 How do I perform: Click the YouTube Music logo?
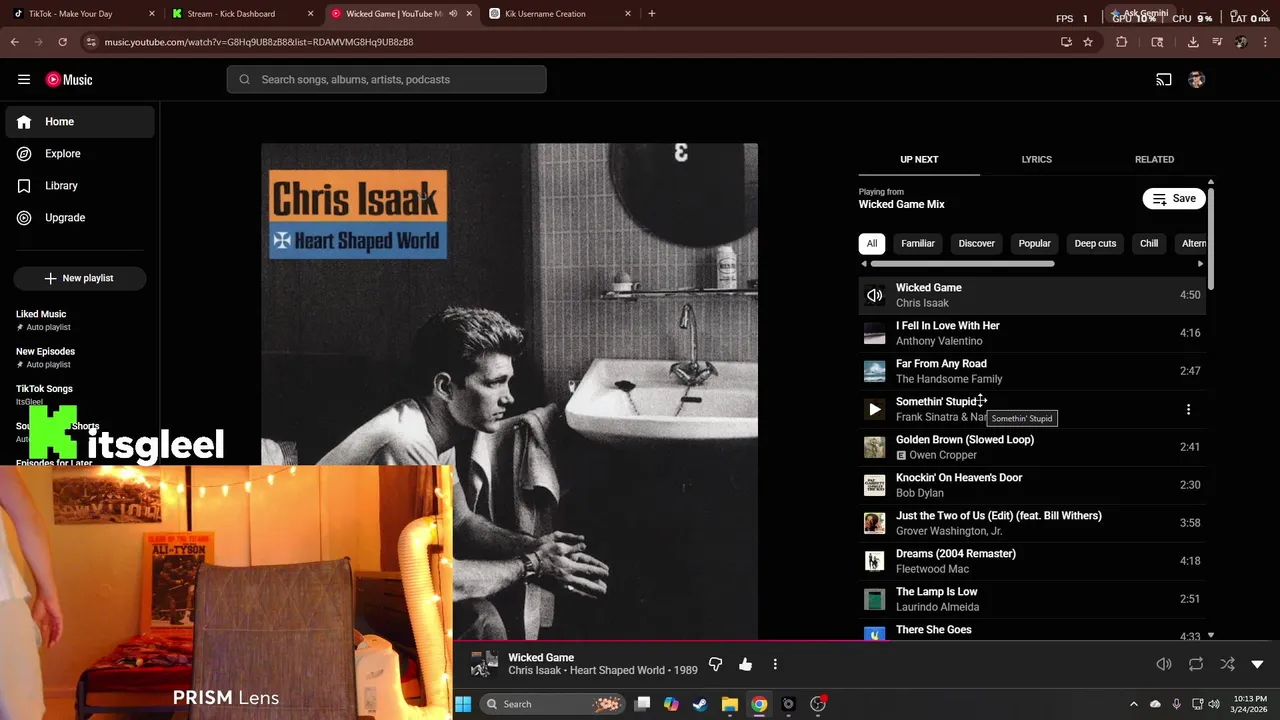69,80
